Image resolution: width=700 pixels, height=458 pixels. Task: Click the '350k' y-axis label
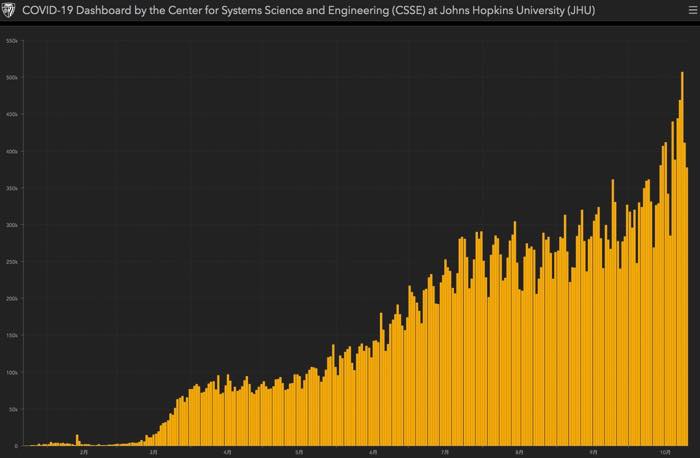coord(12,188)
